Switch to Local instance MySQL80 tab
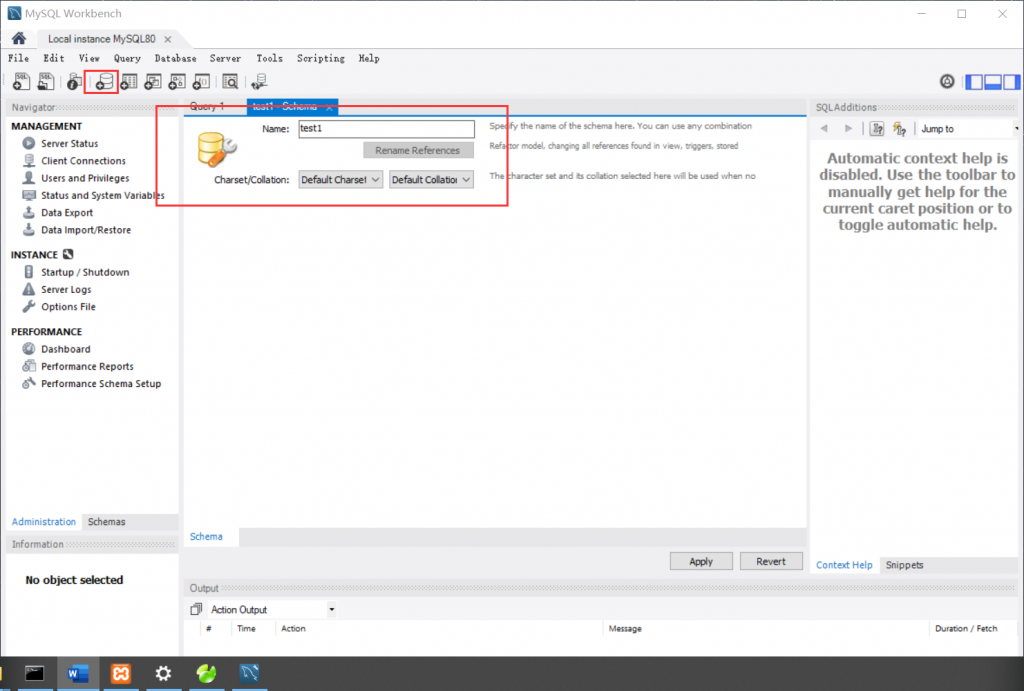 (x=101, y=39)
